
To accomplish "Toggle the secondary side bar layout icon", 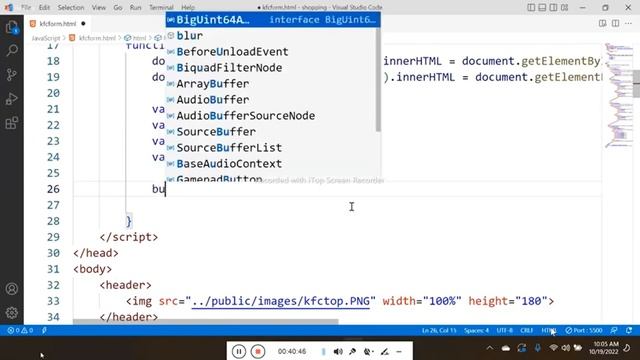I will (553, 7).
